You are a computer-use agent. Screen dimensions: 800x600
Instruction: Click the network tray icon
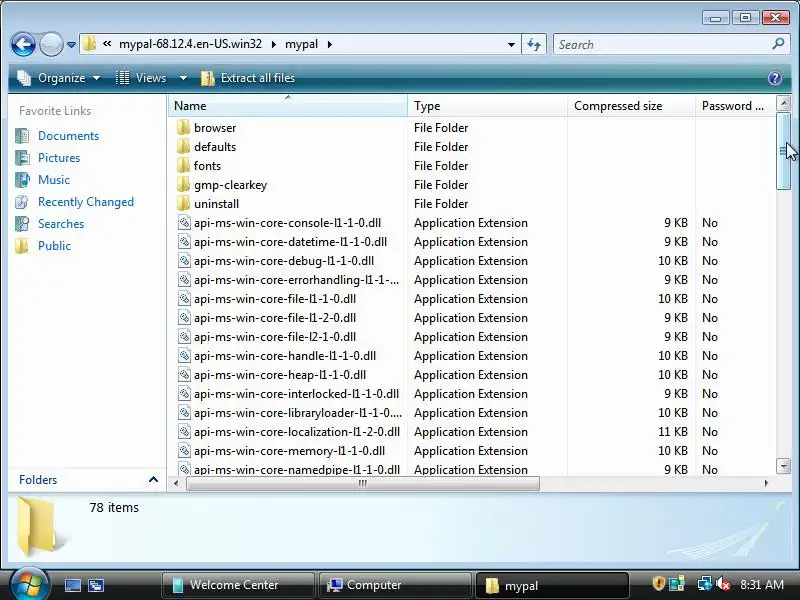tap(705, 584)
